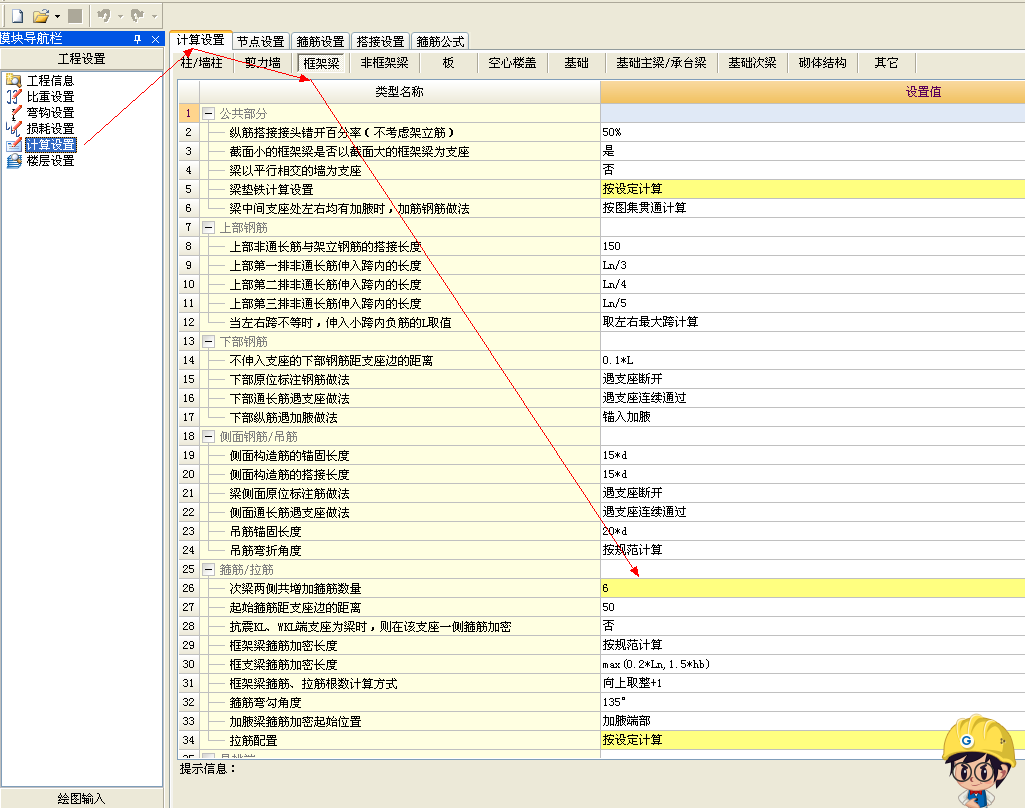Select the 其它 component tab

click(x=886, y=63)
